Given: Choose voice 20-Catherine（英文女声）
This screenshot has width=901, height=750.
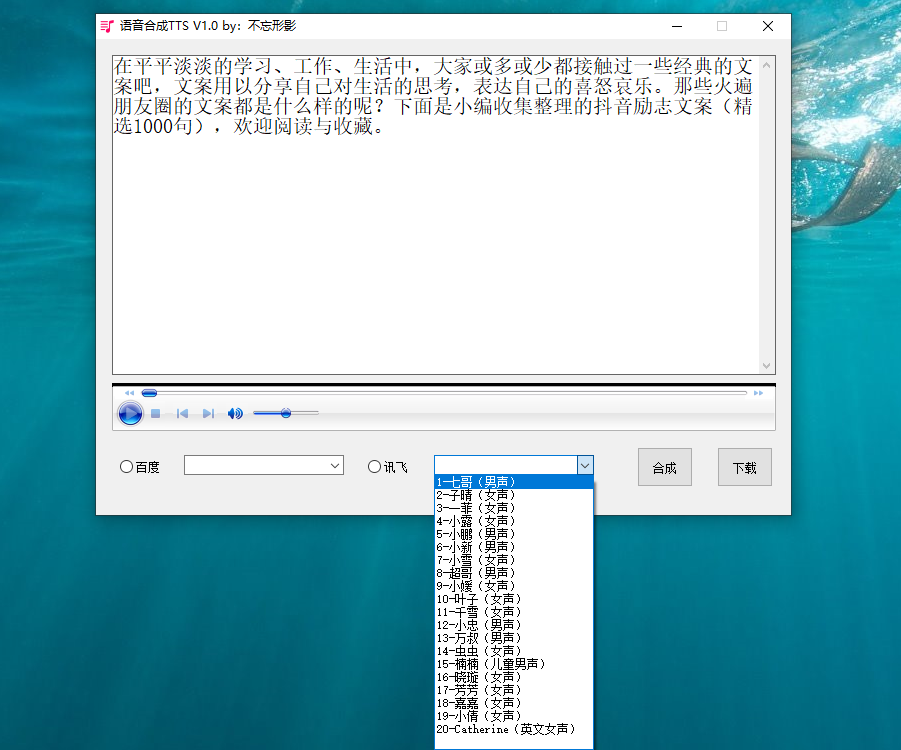Looking at the screenshot, I should click(x=506, y=729).
